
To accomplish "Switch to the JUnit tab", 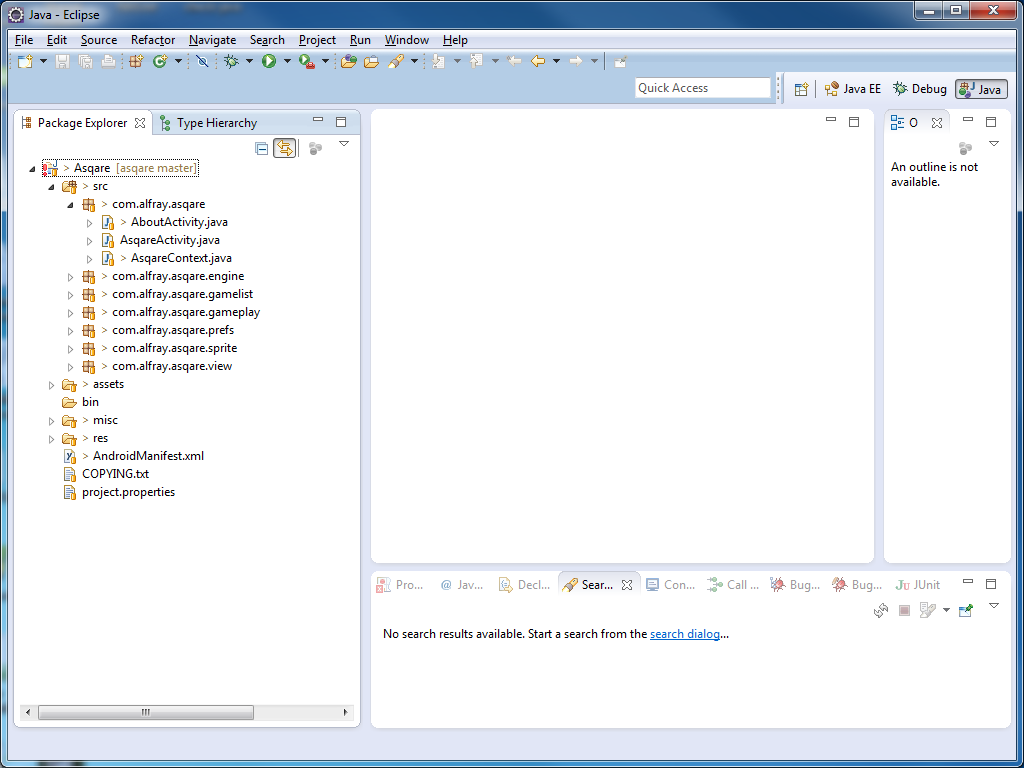I will coord(918,585).
